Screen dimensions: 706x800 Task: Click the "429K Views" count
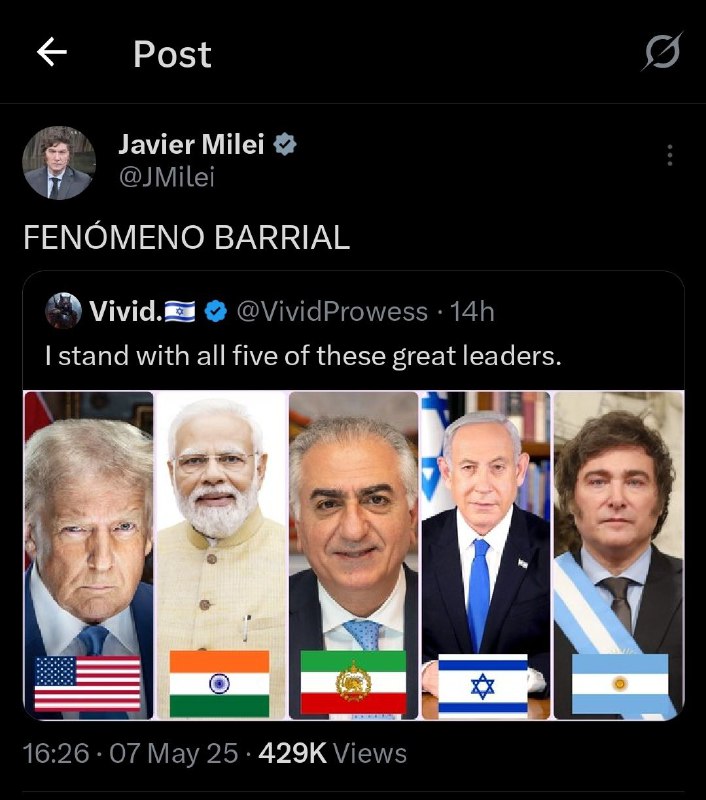point(332,753)
